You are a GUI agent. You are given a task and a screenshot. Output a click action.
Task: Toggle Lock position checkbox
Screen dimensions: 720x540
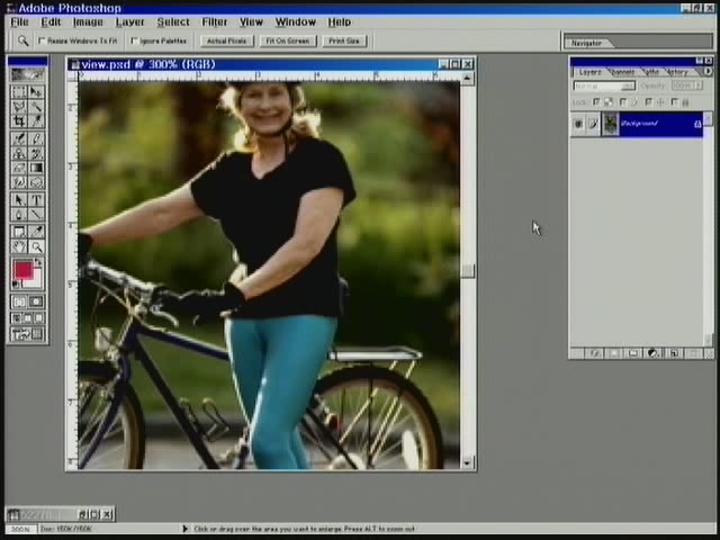(648, 102)
